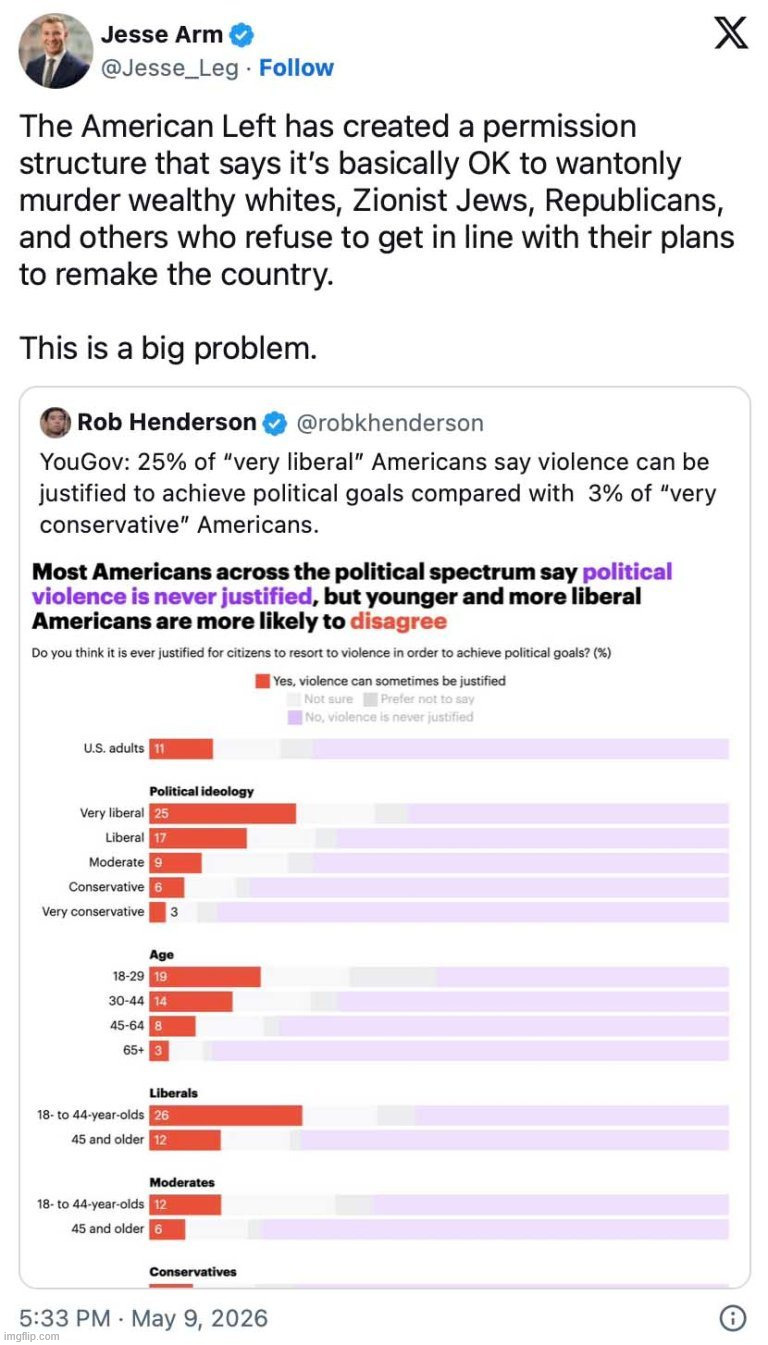Open the @Jesse_Leg handle
This screenshot has width=768, height=1345.
170,68
